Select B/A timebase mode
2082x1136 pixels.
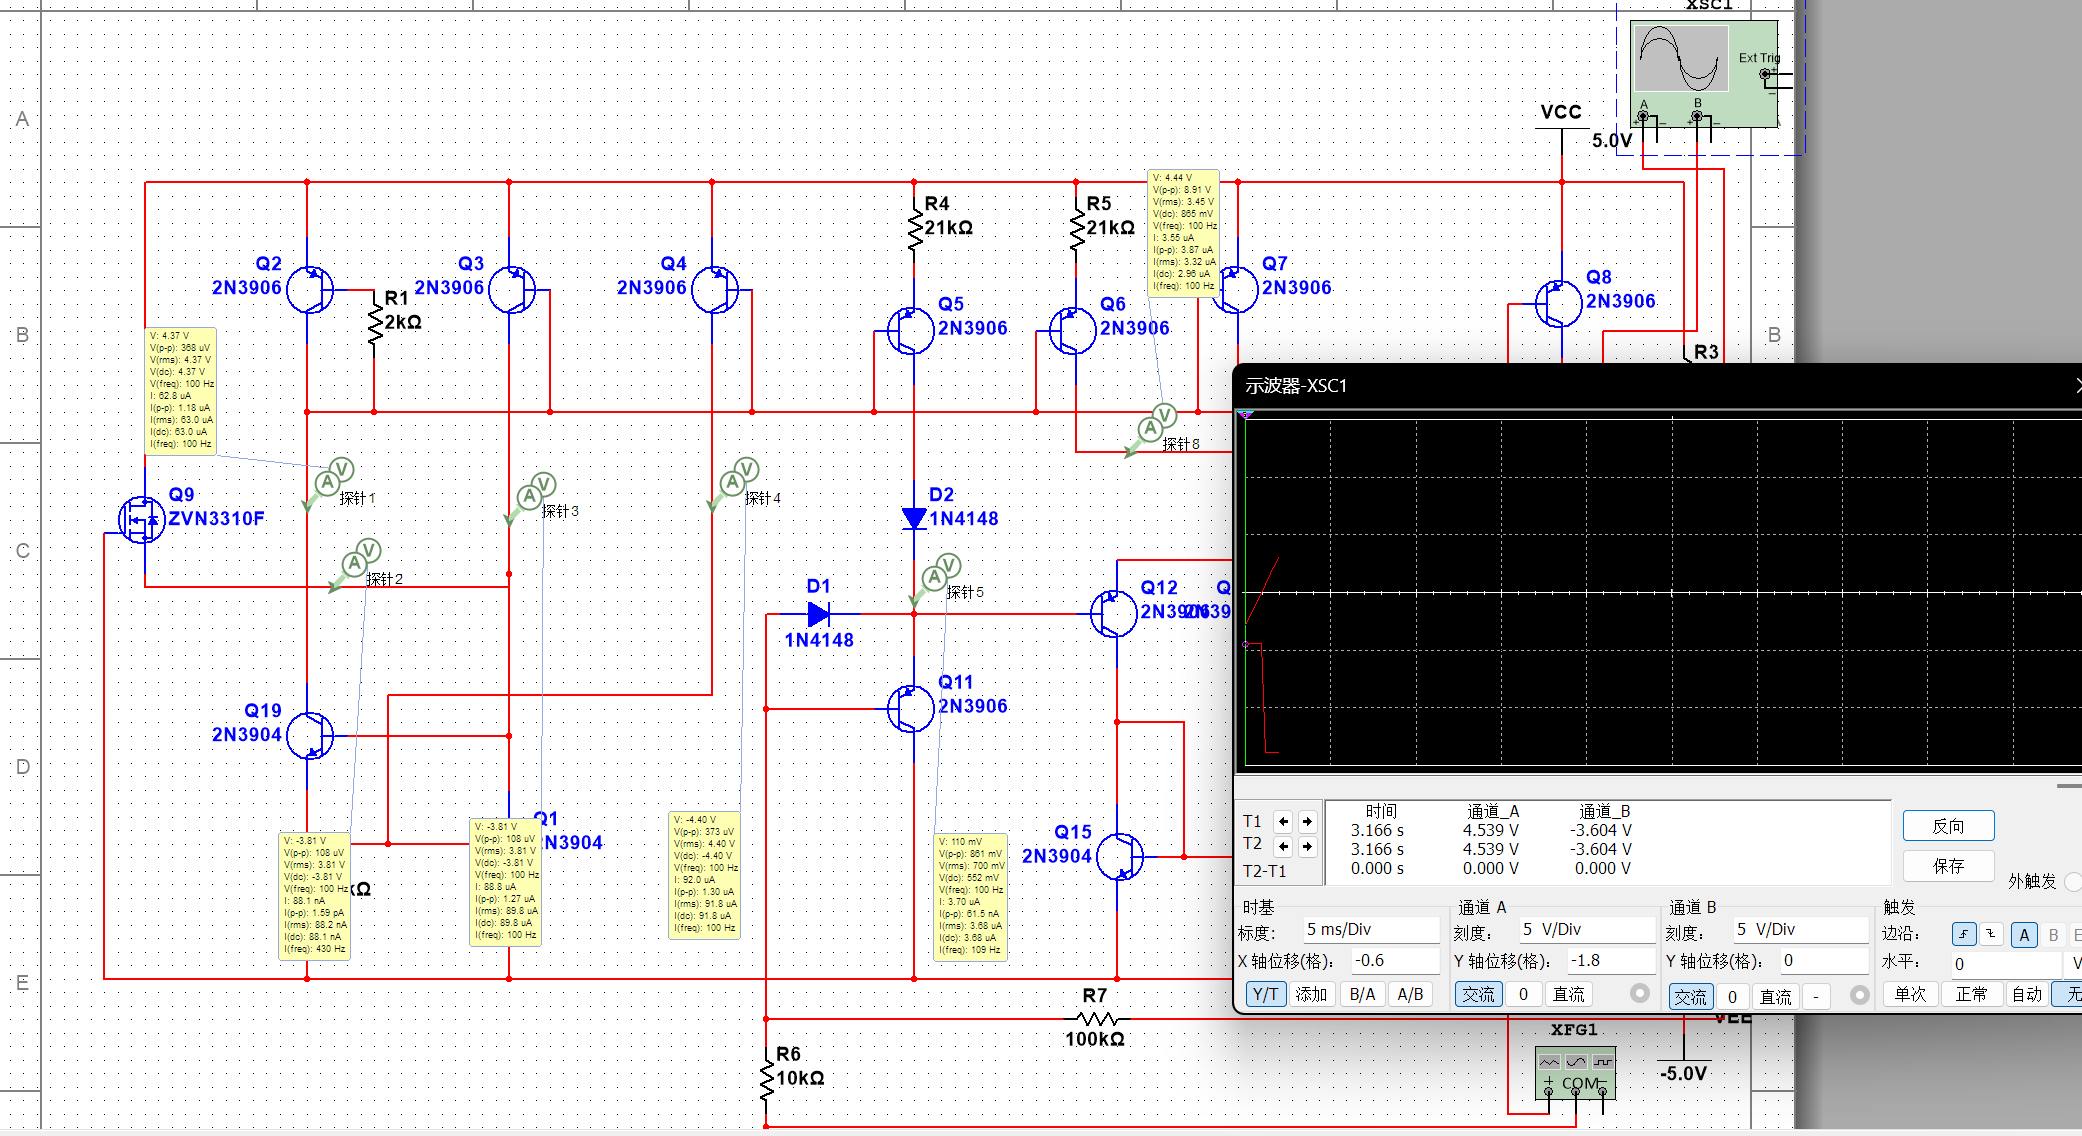tap(1362, 994)
